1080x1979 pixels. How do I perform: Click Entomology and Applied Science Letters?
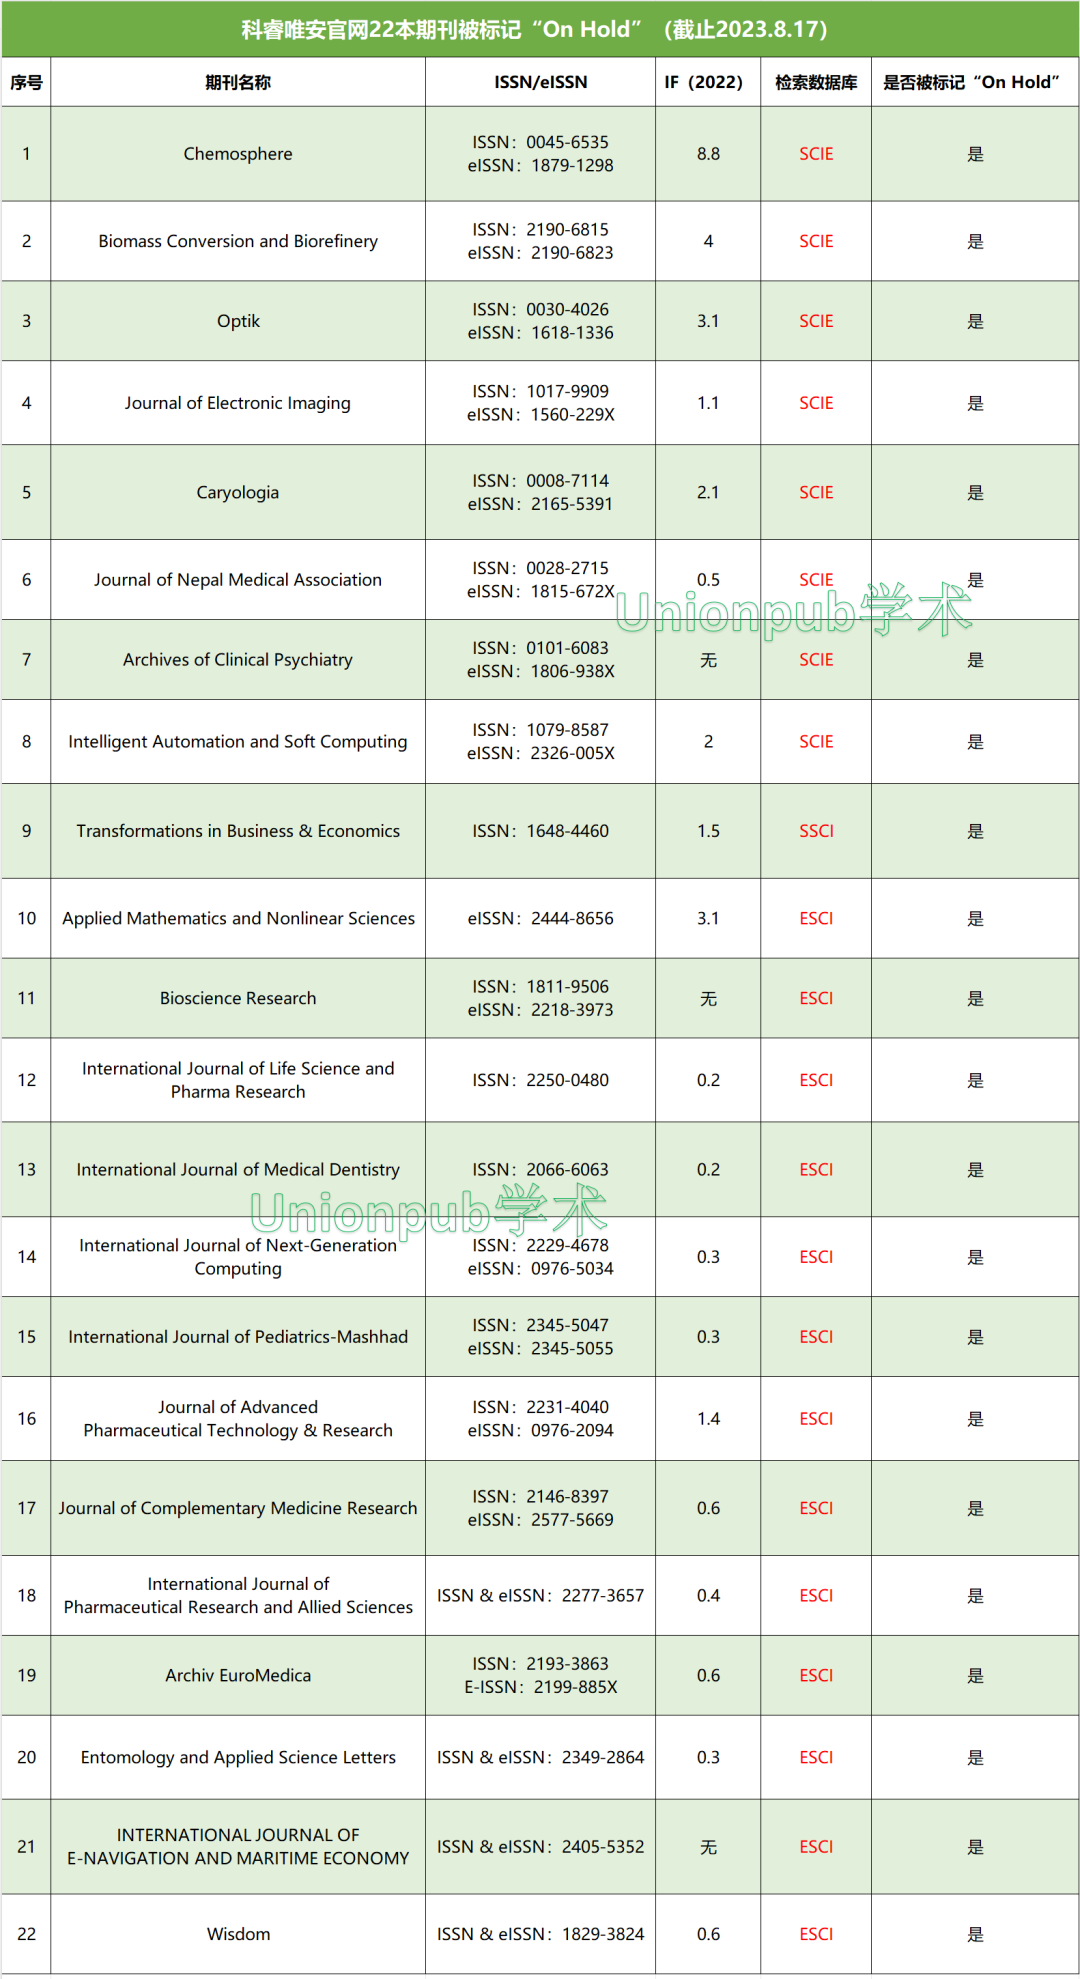[x=238, y=1757]
